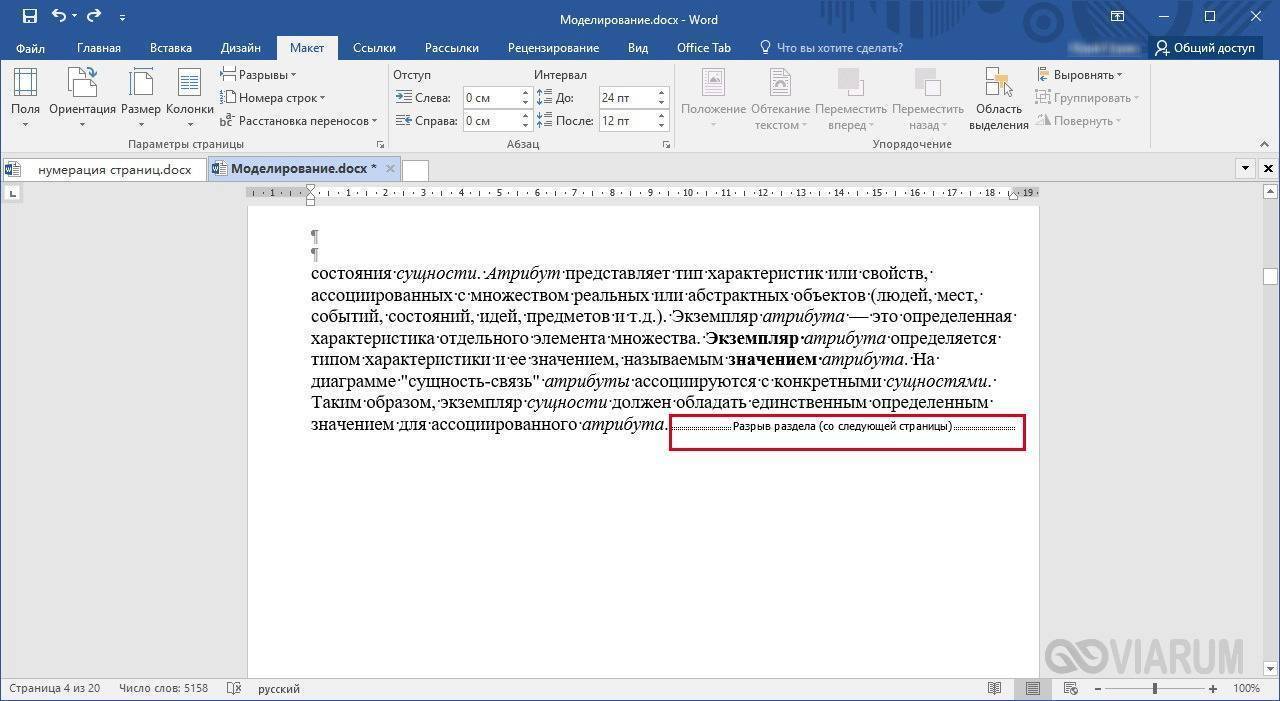Open the Ориентация page orientation tool

82,98
